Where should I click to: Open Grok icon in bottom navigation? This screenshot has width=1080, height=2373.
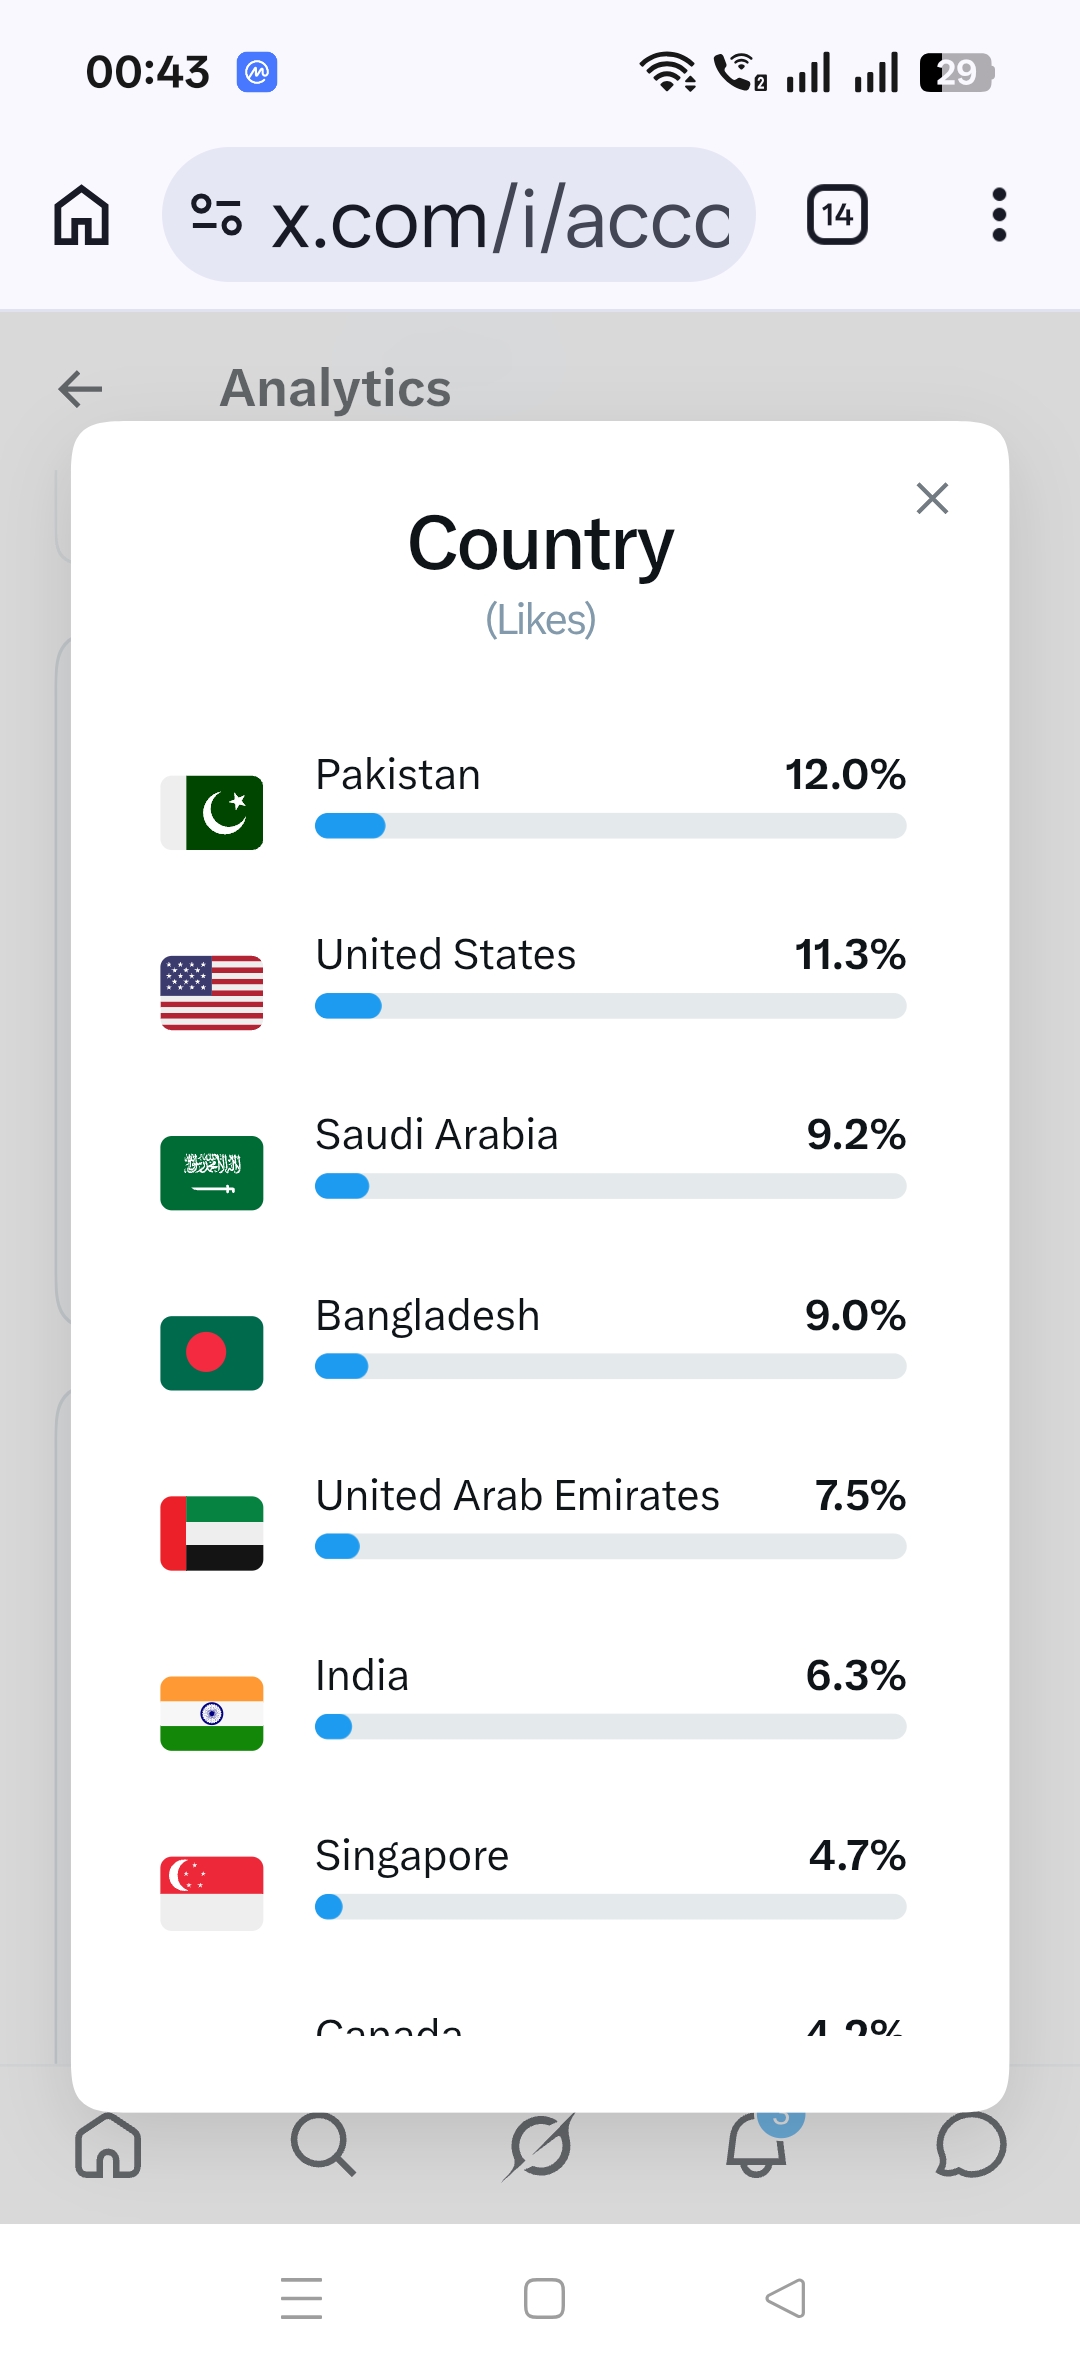click(540, 2145)
